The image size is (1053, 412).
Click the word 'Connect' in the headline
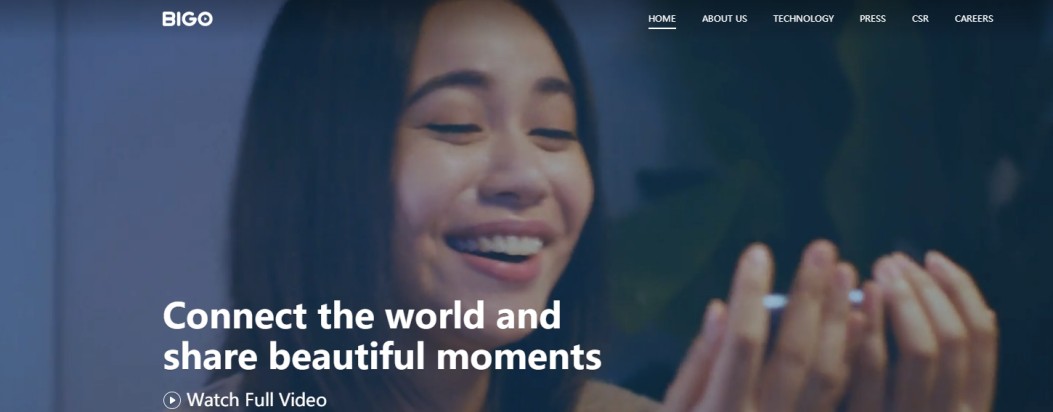pos(235,315)
